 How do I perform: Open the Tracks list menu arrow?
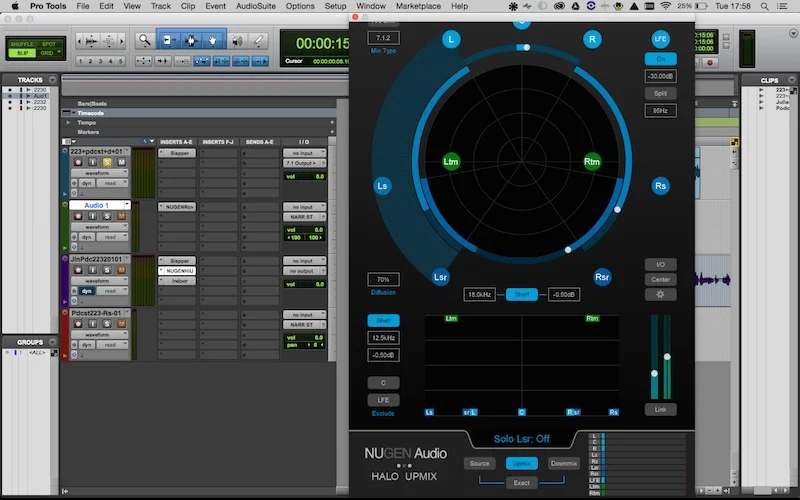tap(52, 80)
